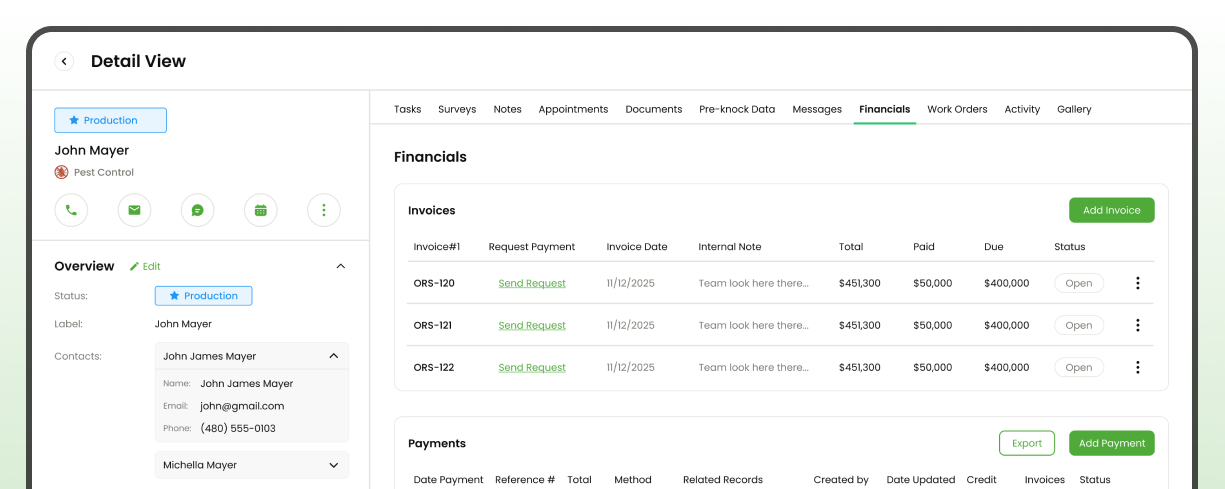This screenshot has height=489, width=1225.
Task: Collapse the Overview section
Action: [341, 266]
